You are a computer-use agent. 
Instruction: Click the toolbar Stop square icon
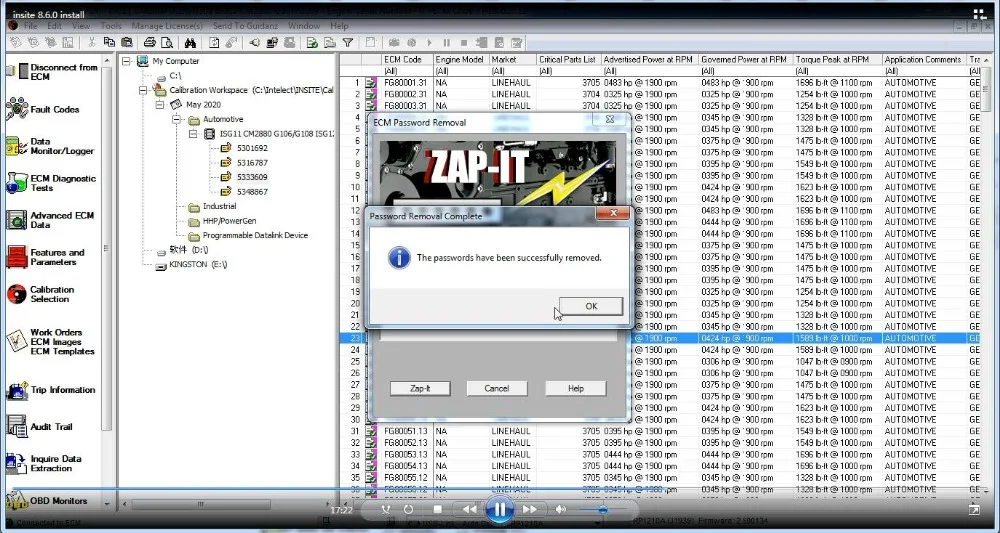(464, 43)
